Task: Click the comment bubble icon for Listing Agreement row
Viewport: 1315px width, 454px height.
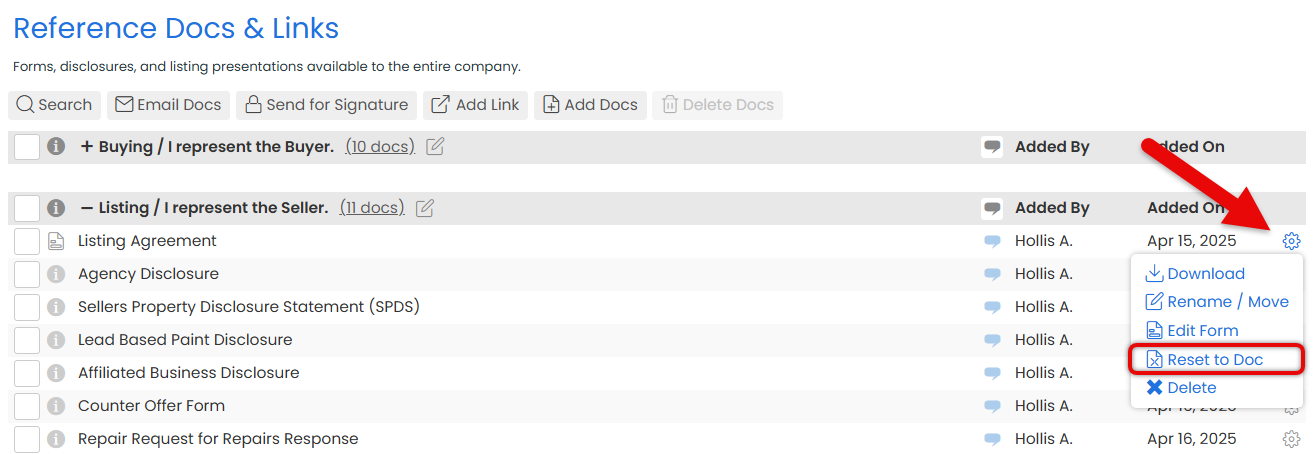Action: (992, 241)
